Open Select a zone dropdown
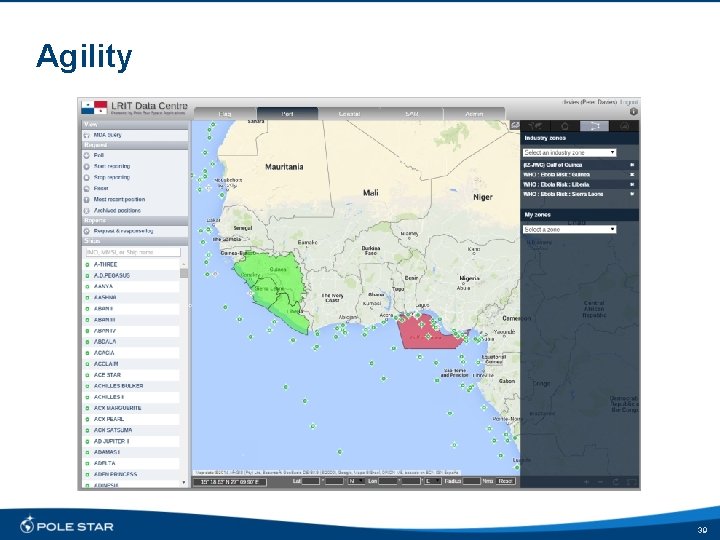Screen dimensions: 720x540 coord(569,229)
